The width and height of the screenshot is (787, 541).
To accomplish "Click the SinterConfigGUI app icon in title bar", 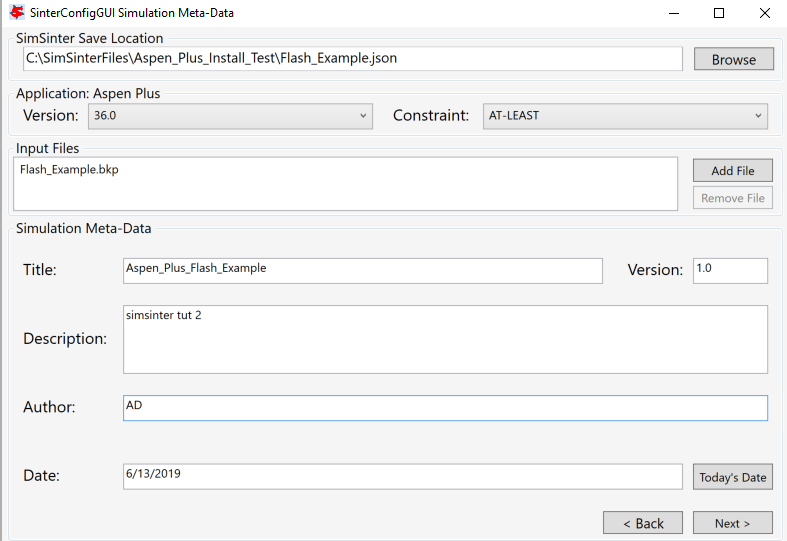I will [x=17, y=12].
